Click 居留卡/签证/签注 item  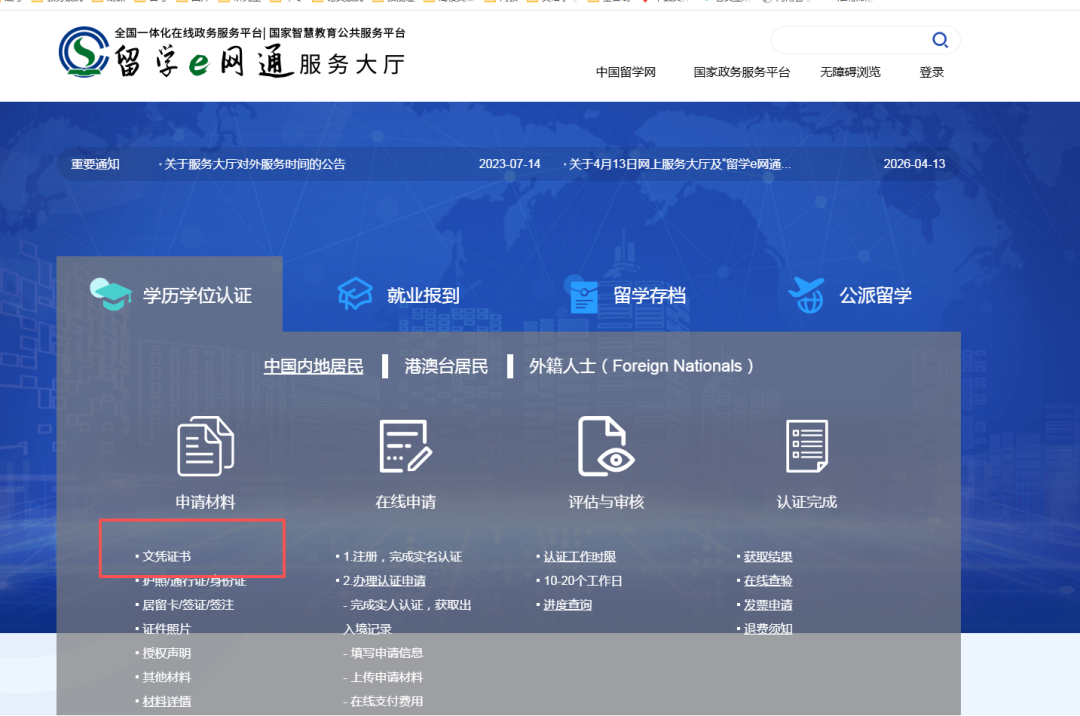click(x=188, y=604)
